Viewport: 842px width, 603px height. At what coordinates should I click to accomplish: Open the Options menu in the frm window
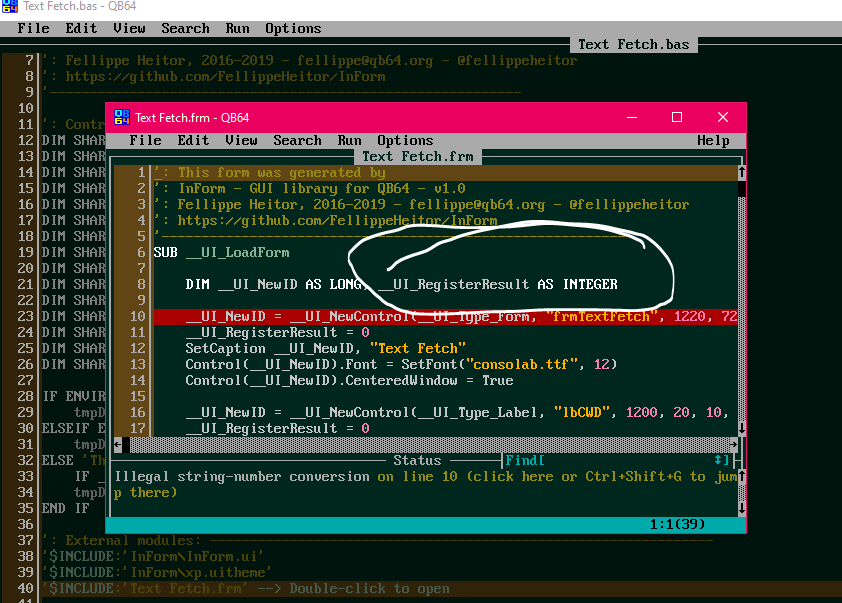tap(405, 141)
